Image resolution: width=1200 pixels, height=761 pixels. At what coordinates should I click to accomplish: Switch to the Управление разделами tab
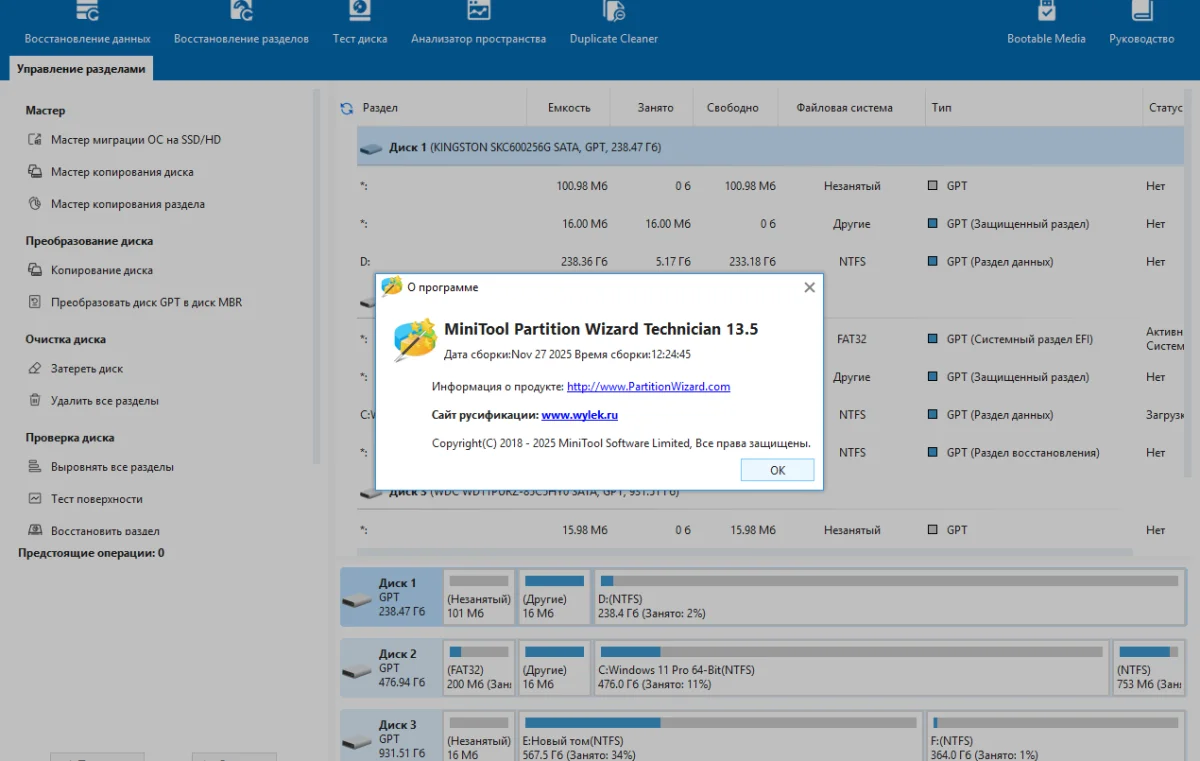click(x=81, y=69)
